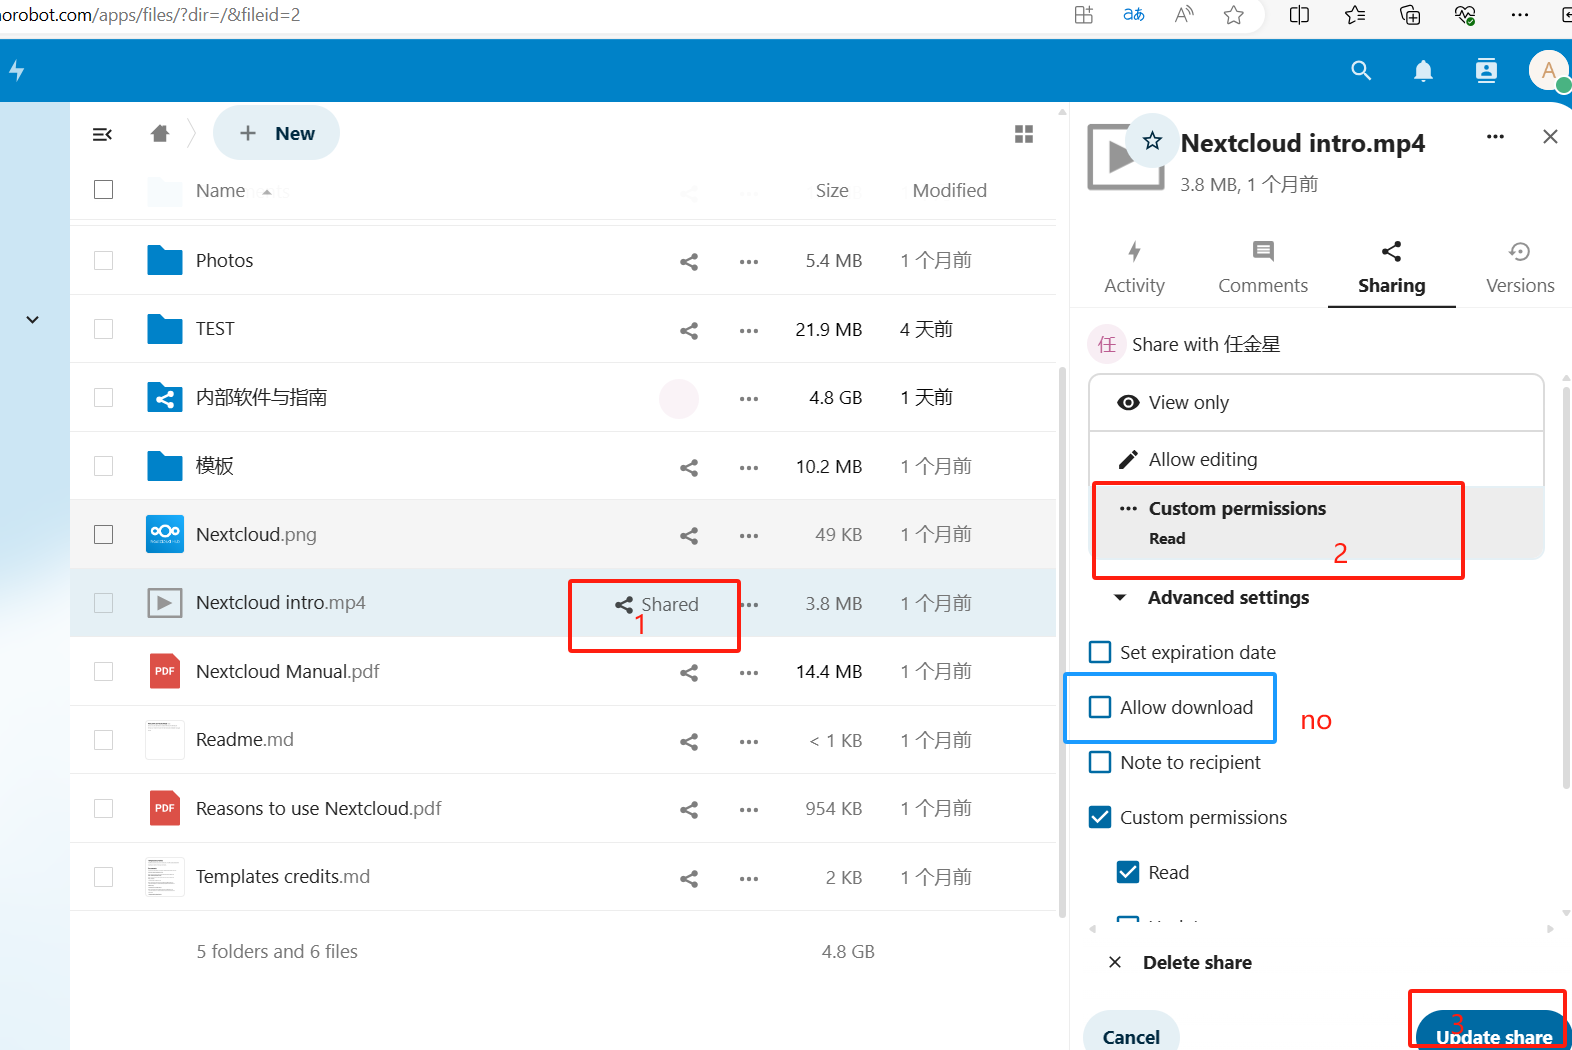Add page to browser favorites star
1572x1050 pixels.
tap(1234, 15)
